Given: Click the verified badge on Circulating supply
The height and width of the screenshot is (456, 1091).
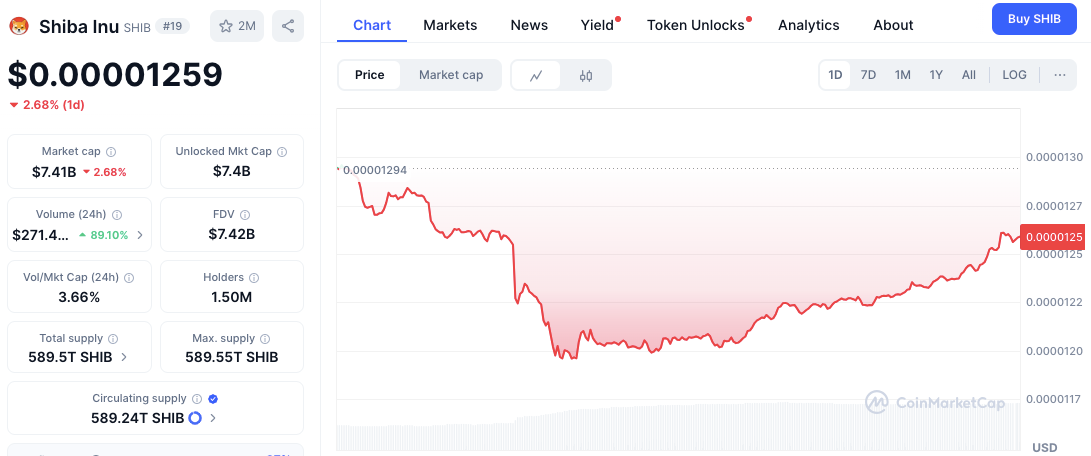Looking at the screenshot, I should tap(212, 399).
